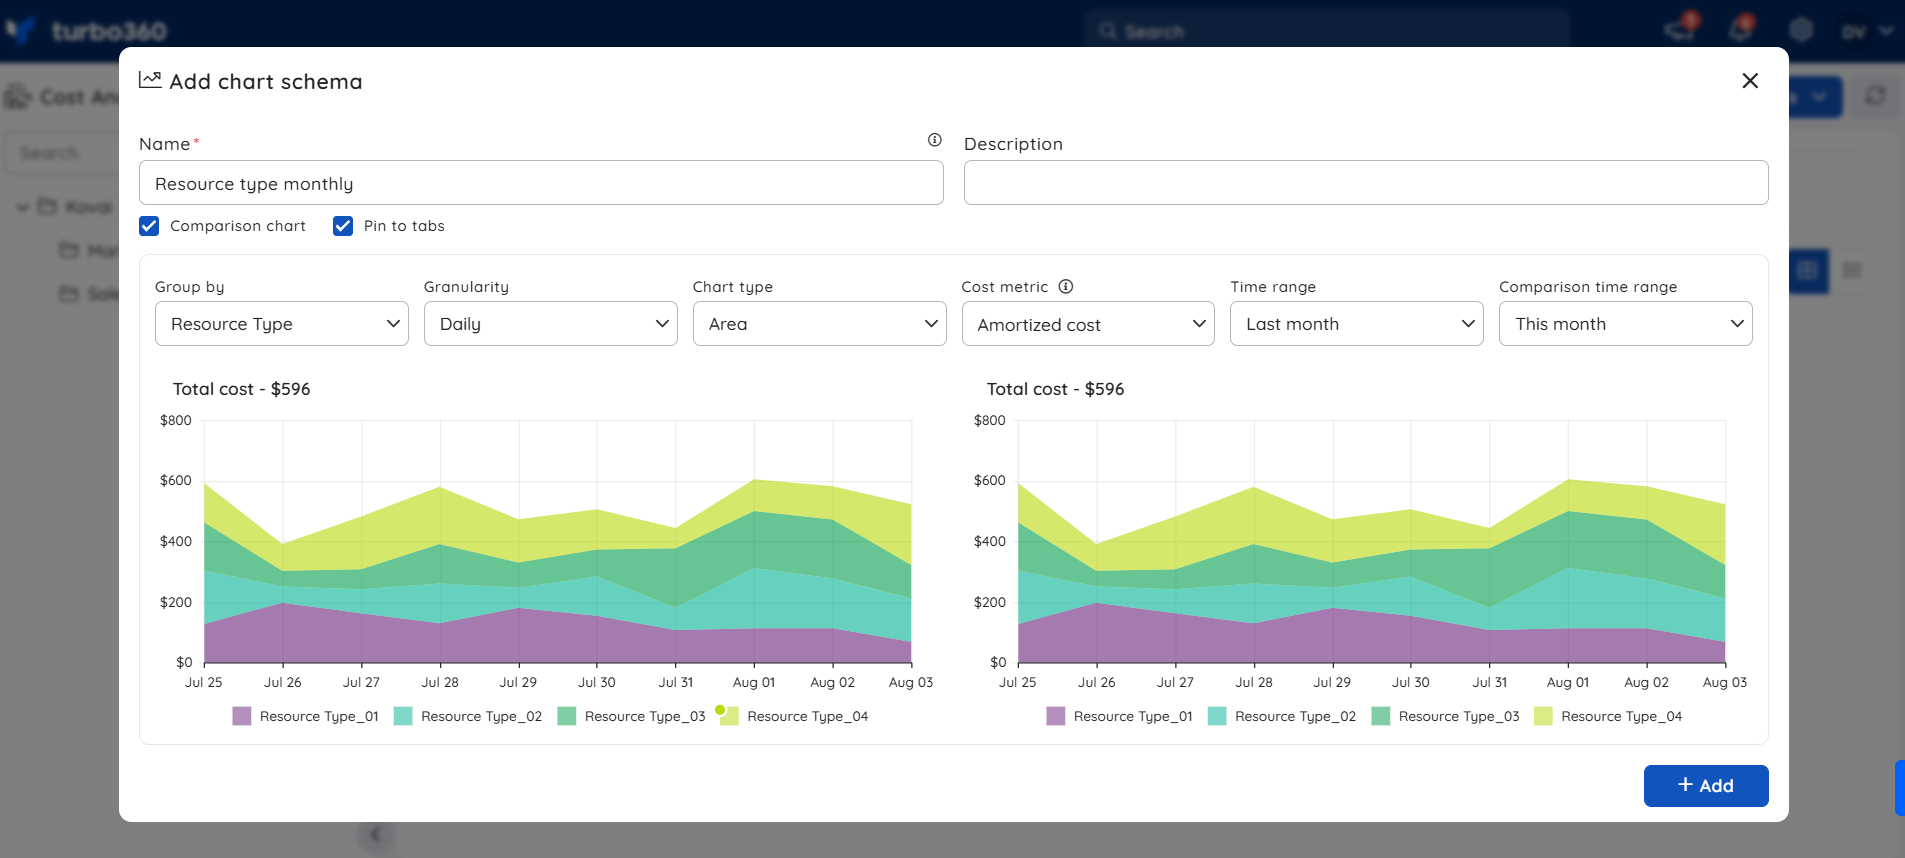Uncheck the Comparison chart checkbox
The width and height of the screenshot is (1905, 858).
tap(149, 226)
